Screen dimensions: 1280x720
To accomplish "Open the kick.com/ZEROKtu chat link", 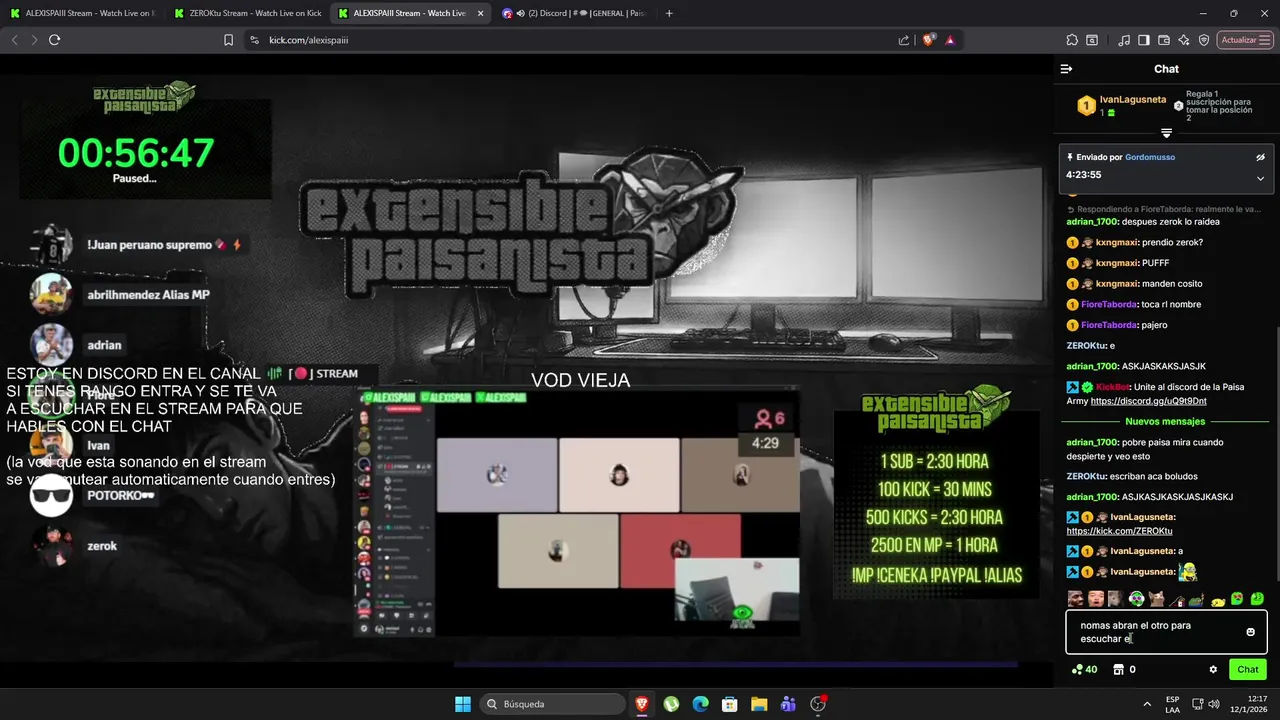I will 1119,531.
